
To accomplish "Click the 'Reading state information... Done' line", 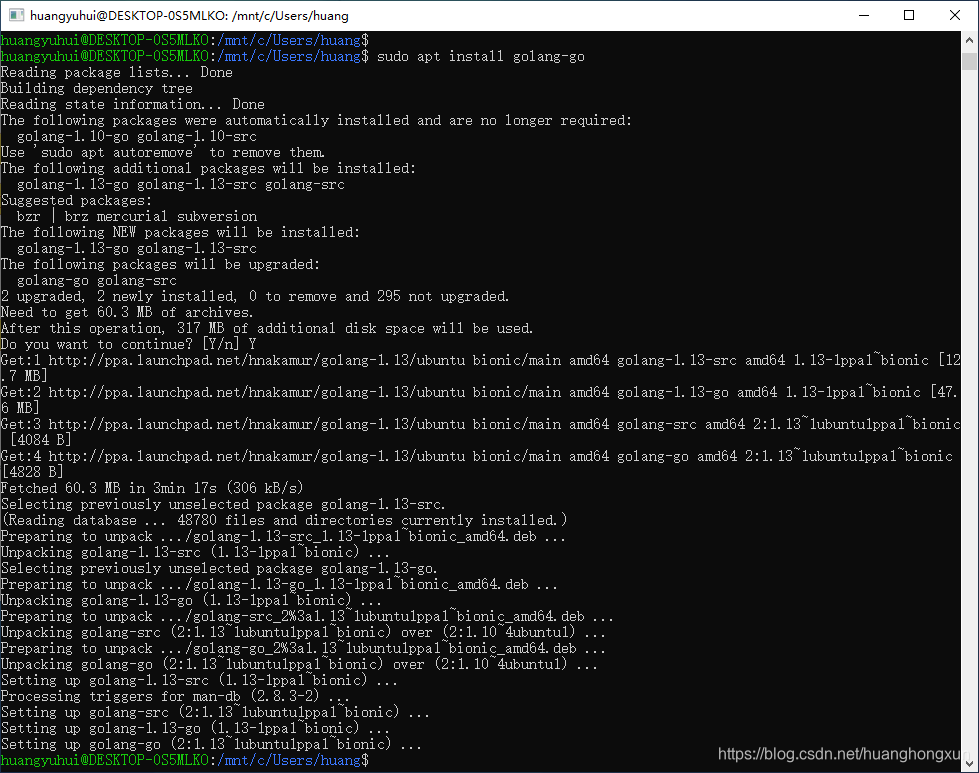I will [x=132, y=104].
